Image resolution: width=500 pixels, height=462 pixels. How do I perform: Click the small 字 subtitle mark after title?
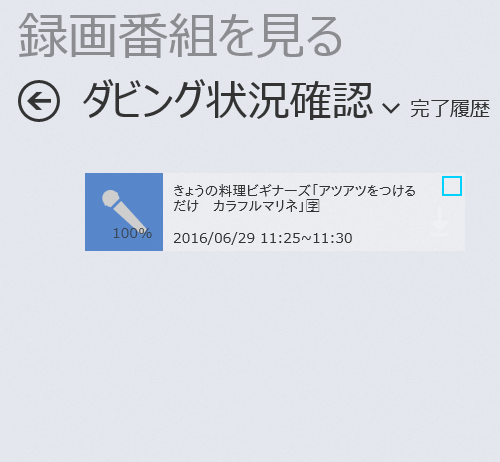[x=313, y=206]
